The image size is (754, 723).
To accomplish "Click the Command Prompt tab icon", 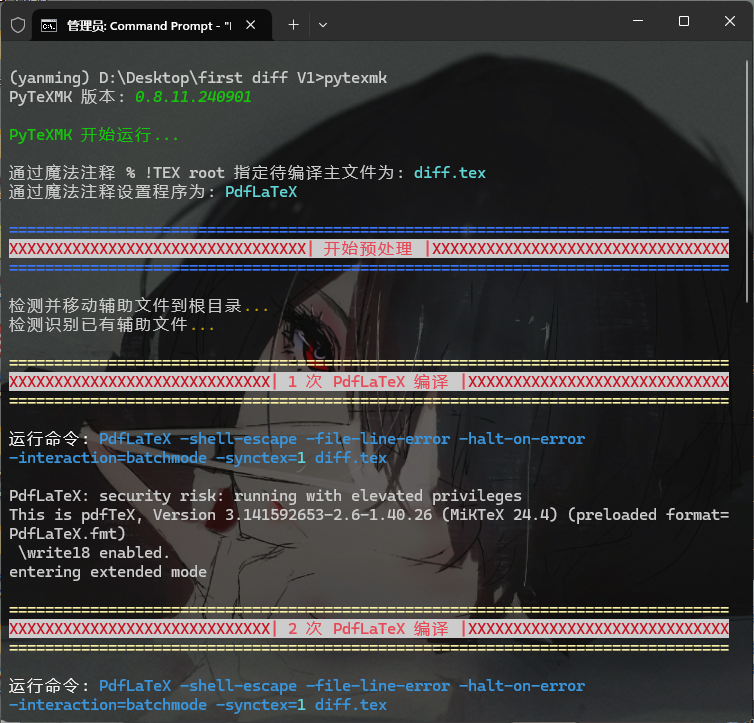I will [49, 25].
